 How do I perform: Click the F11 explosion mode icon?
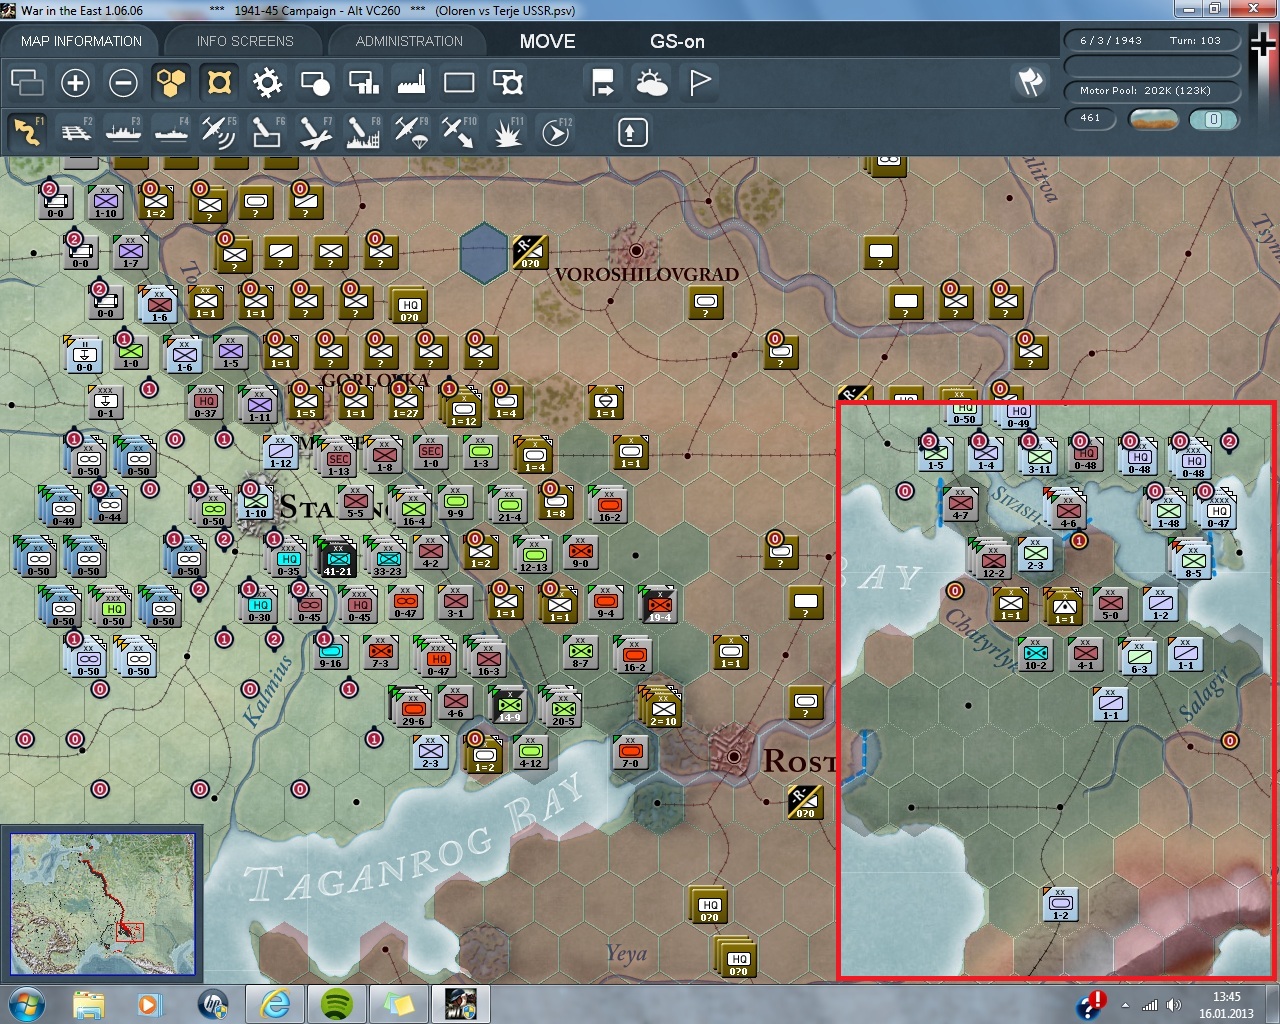(x=507, y=132)
